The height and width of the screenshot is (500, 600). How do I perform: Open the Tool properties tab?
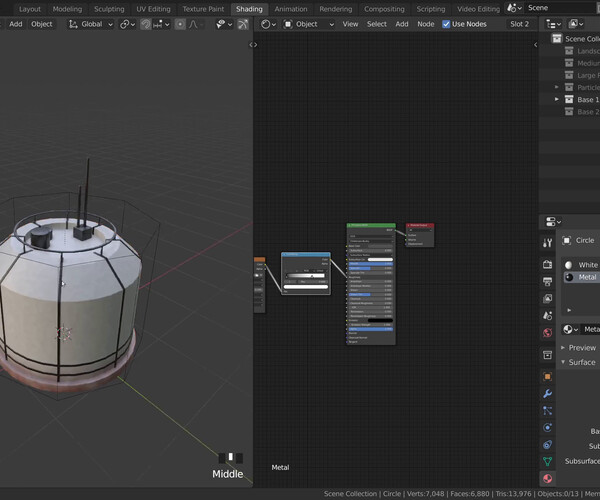548,243
